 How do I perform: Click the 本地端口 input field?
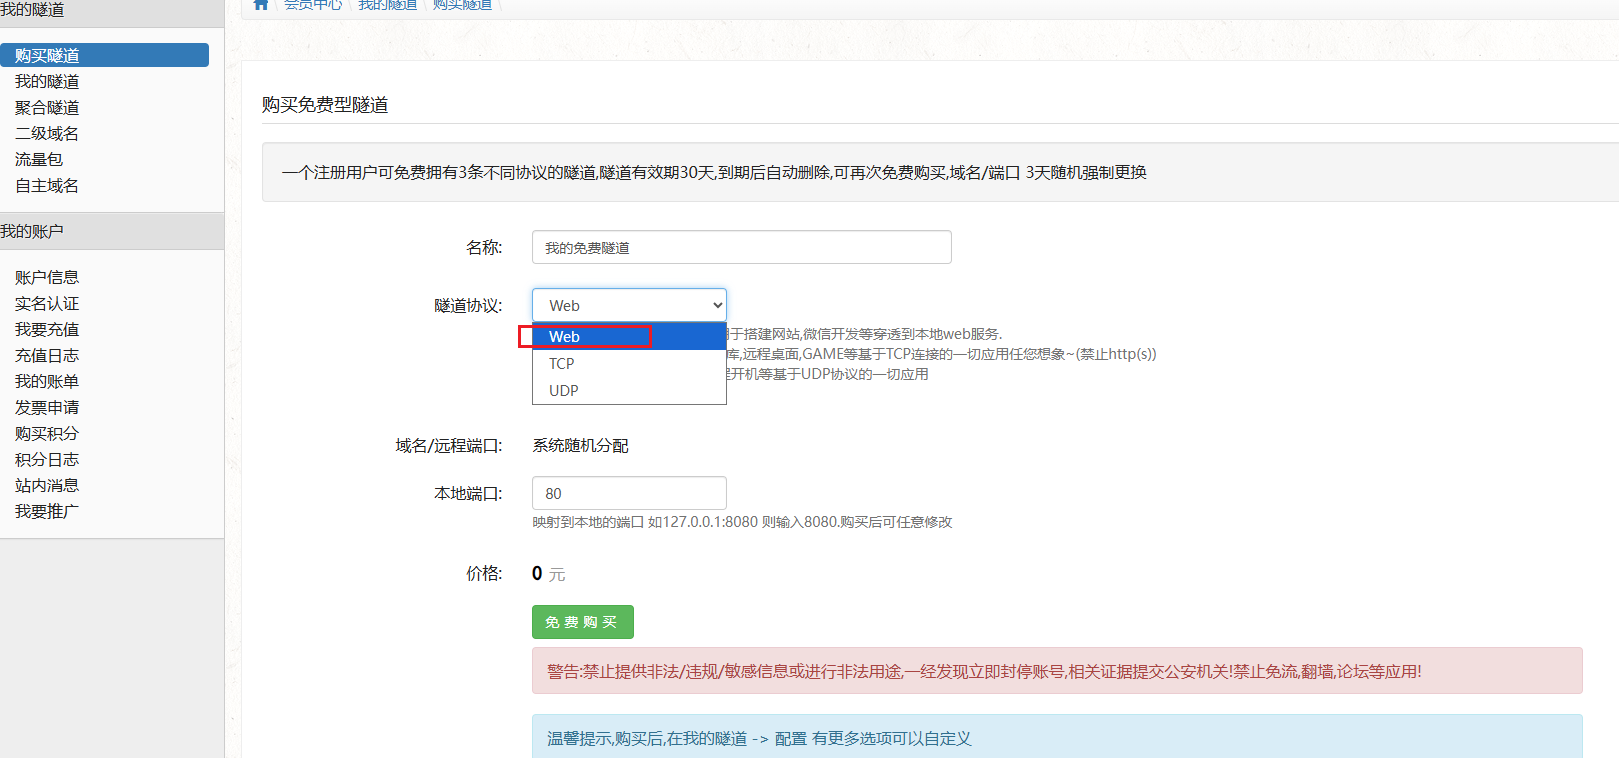(x=629, y=493)
